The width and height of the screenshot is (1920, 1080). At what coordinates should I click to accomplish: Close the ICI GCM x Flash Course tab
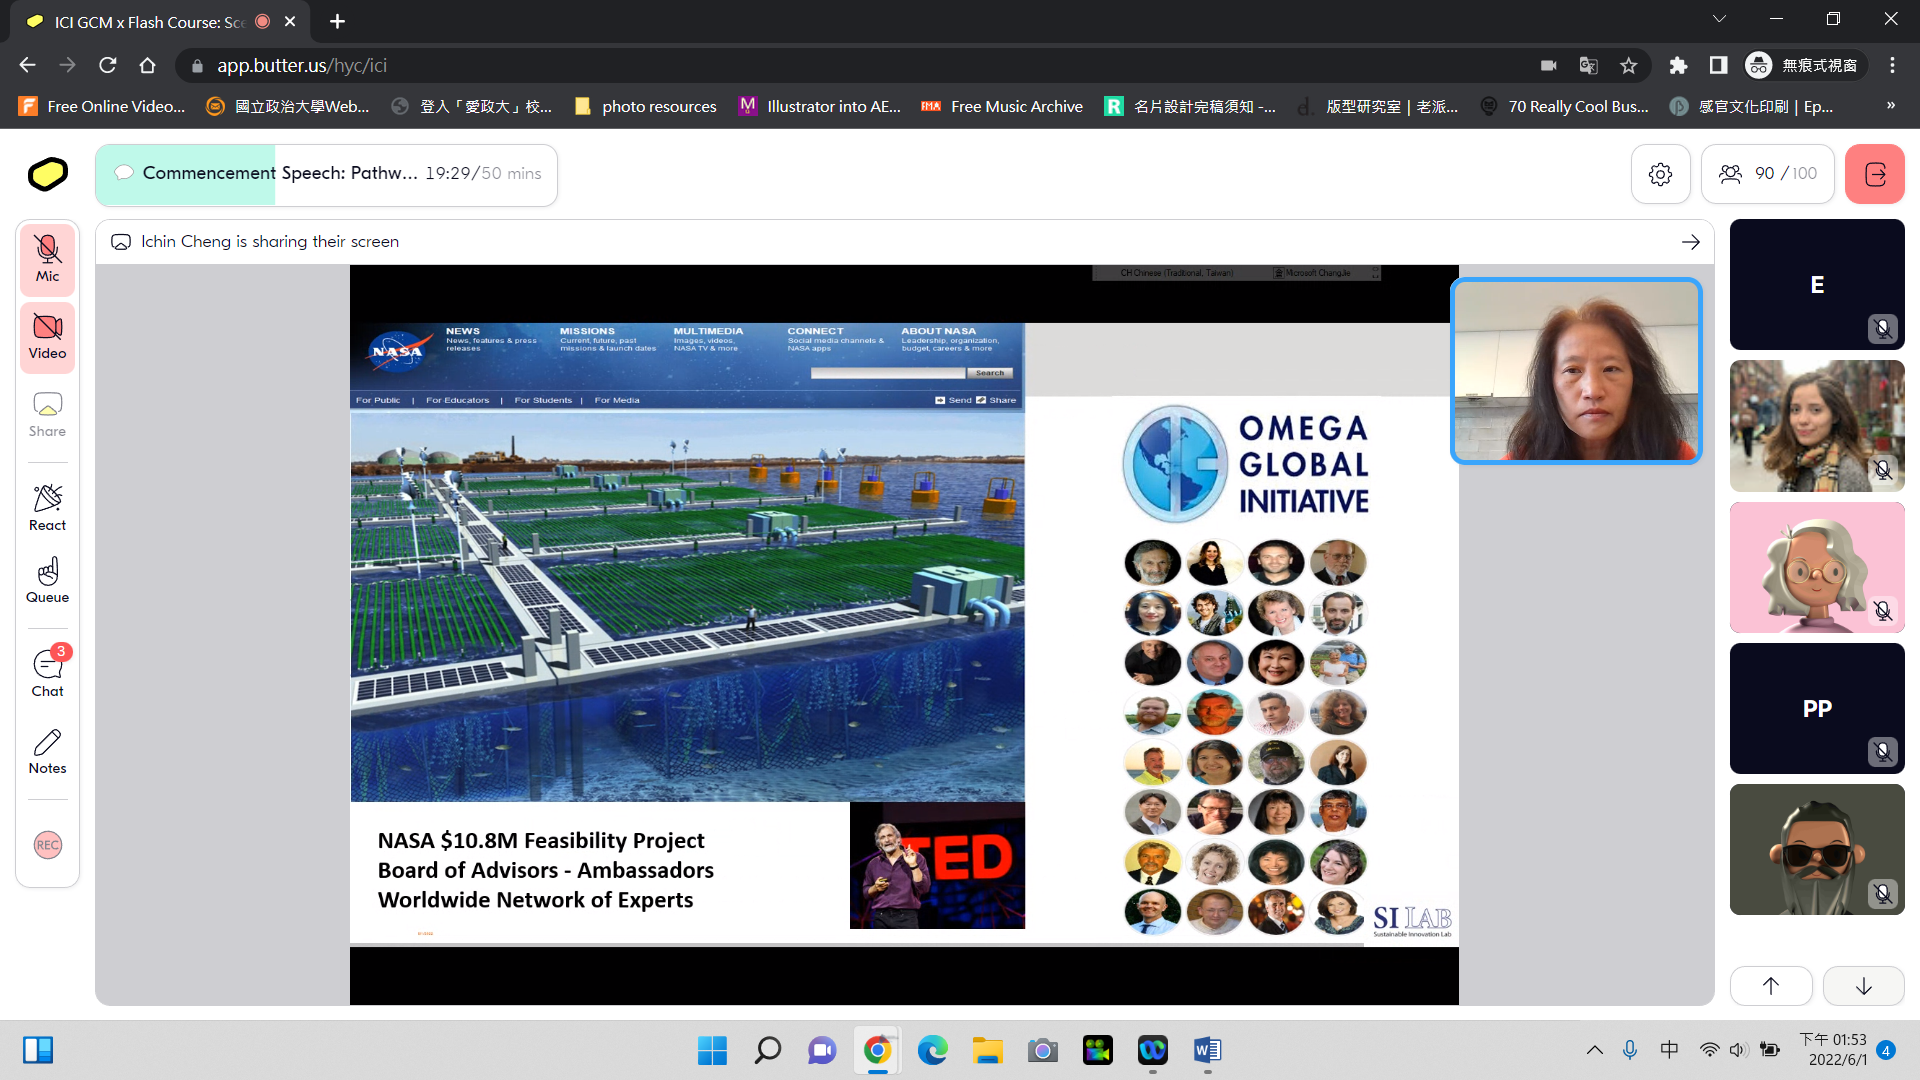click(x=290, y=21)
